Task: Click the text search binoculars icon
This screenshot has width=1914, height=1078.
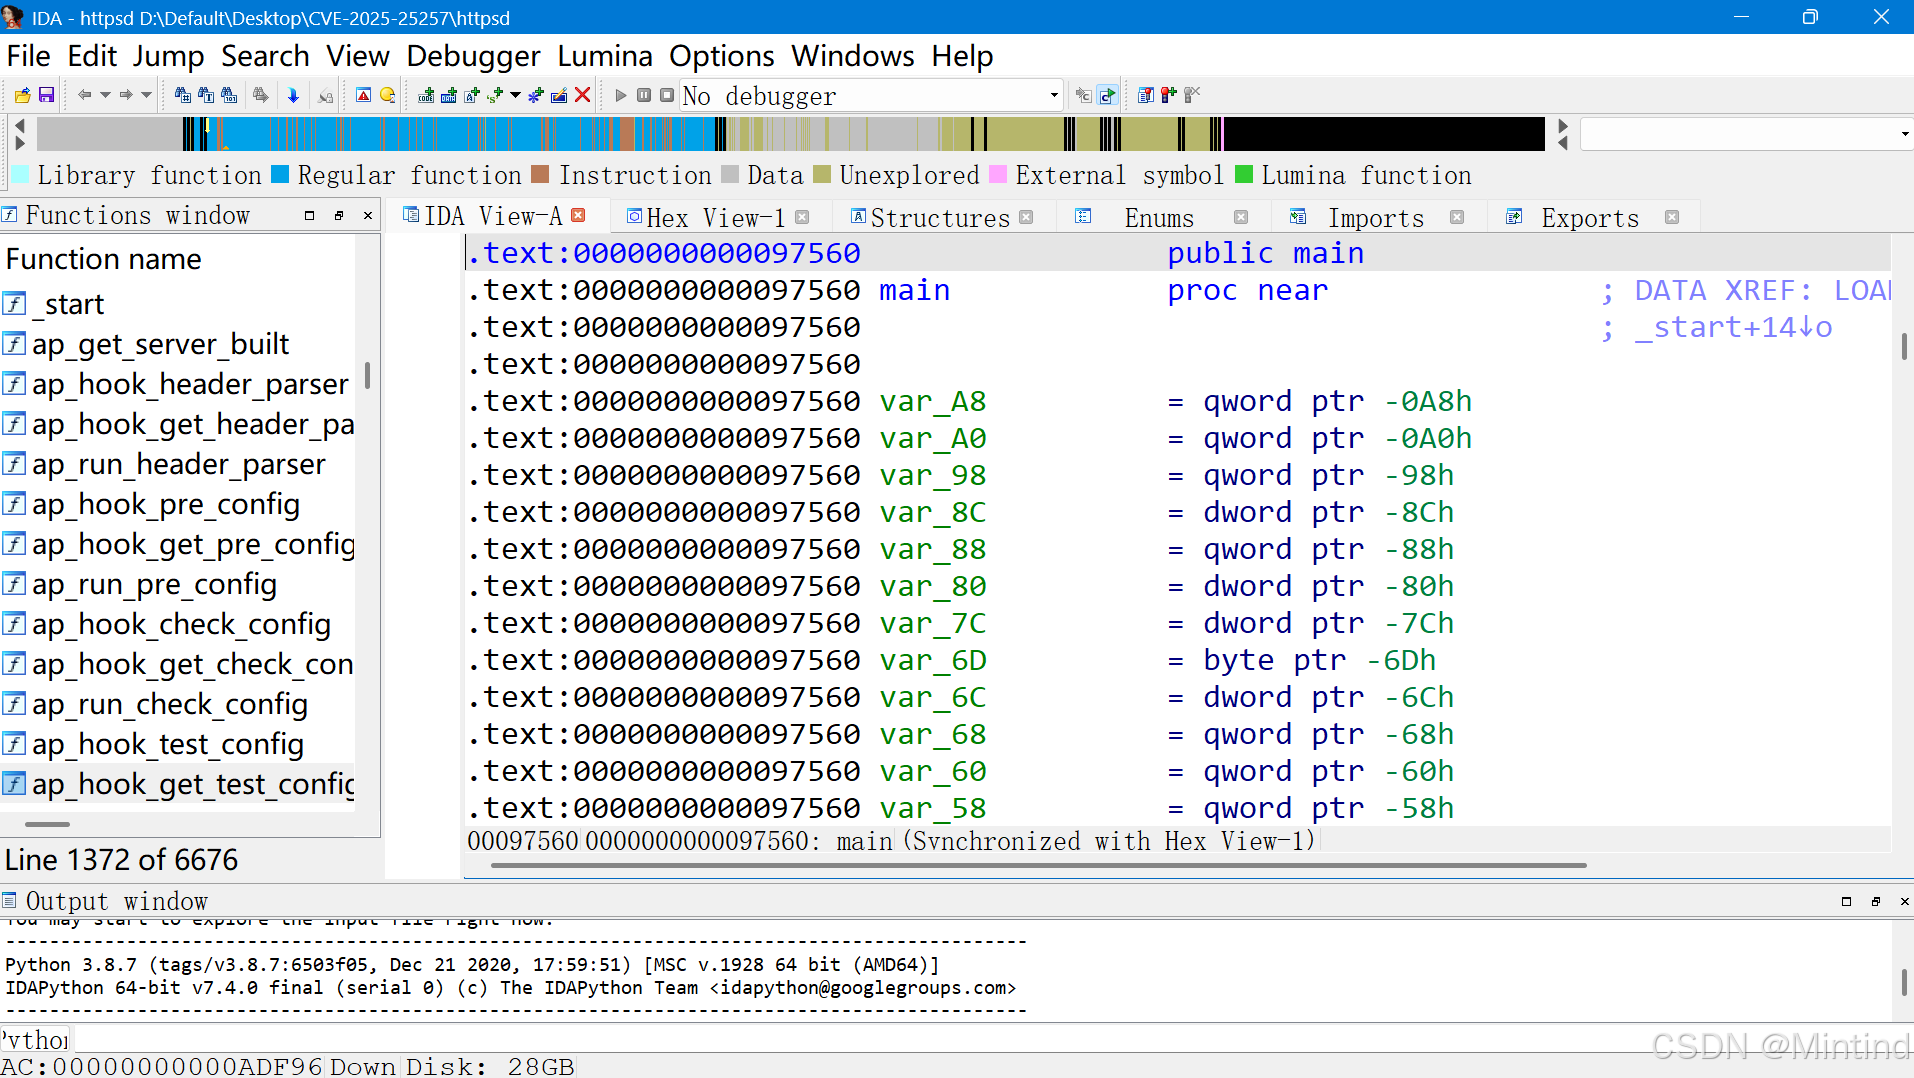Action: pyautogui.click(x=206, y=95)
